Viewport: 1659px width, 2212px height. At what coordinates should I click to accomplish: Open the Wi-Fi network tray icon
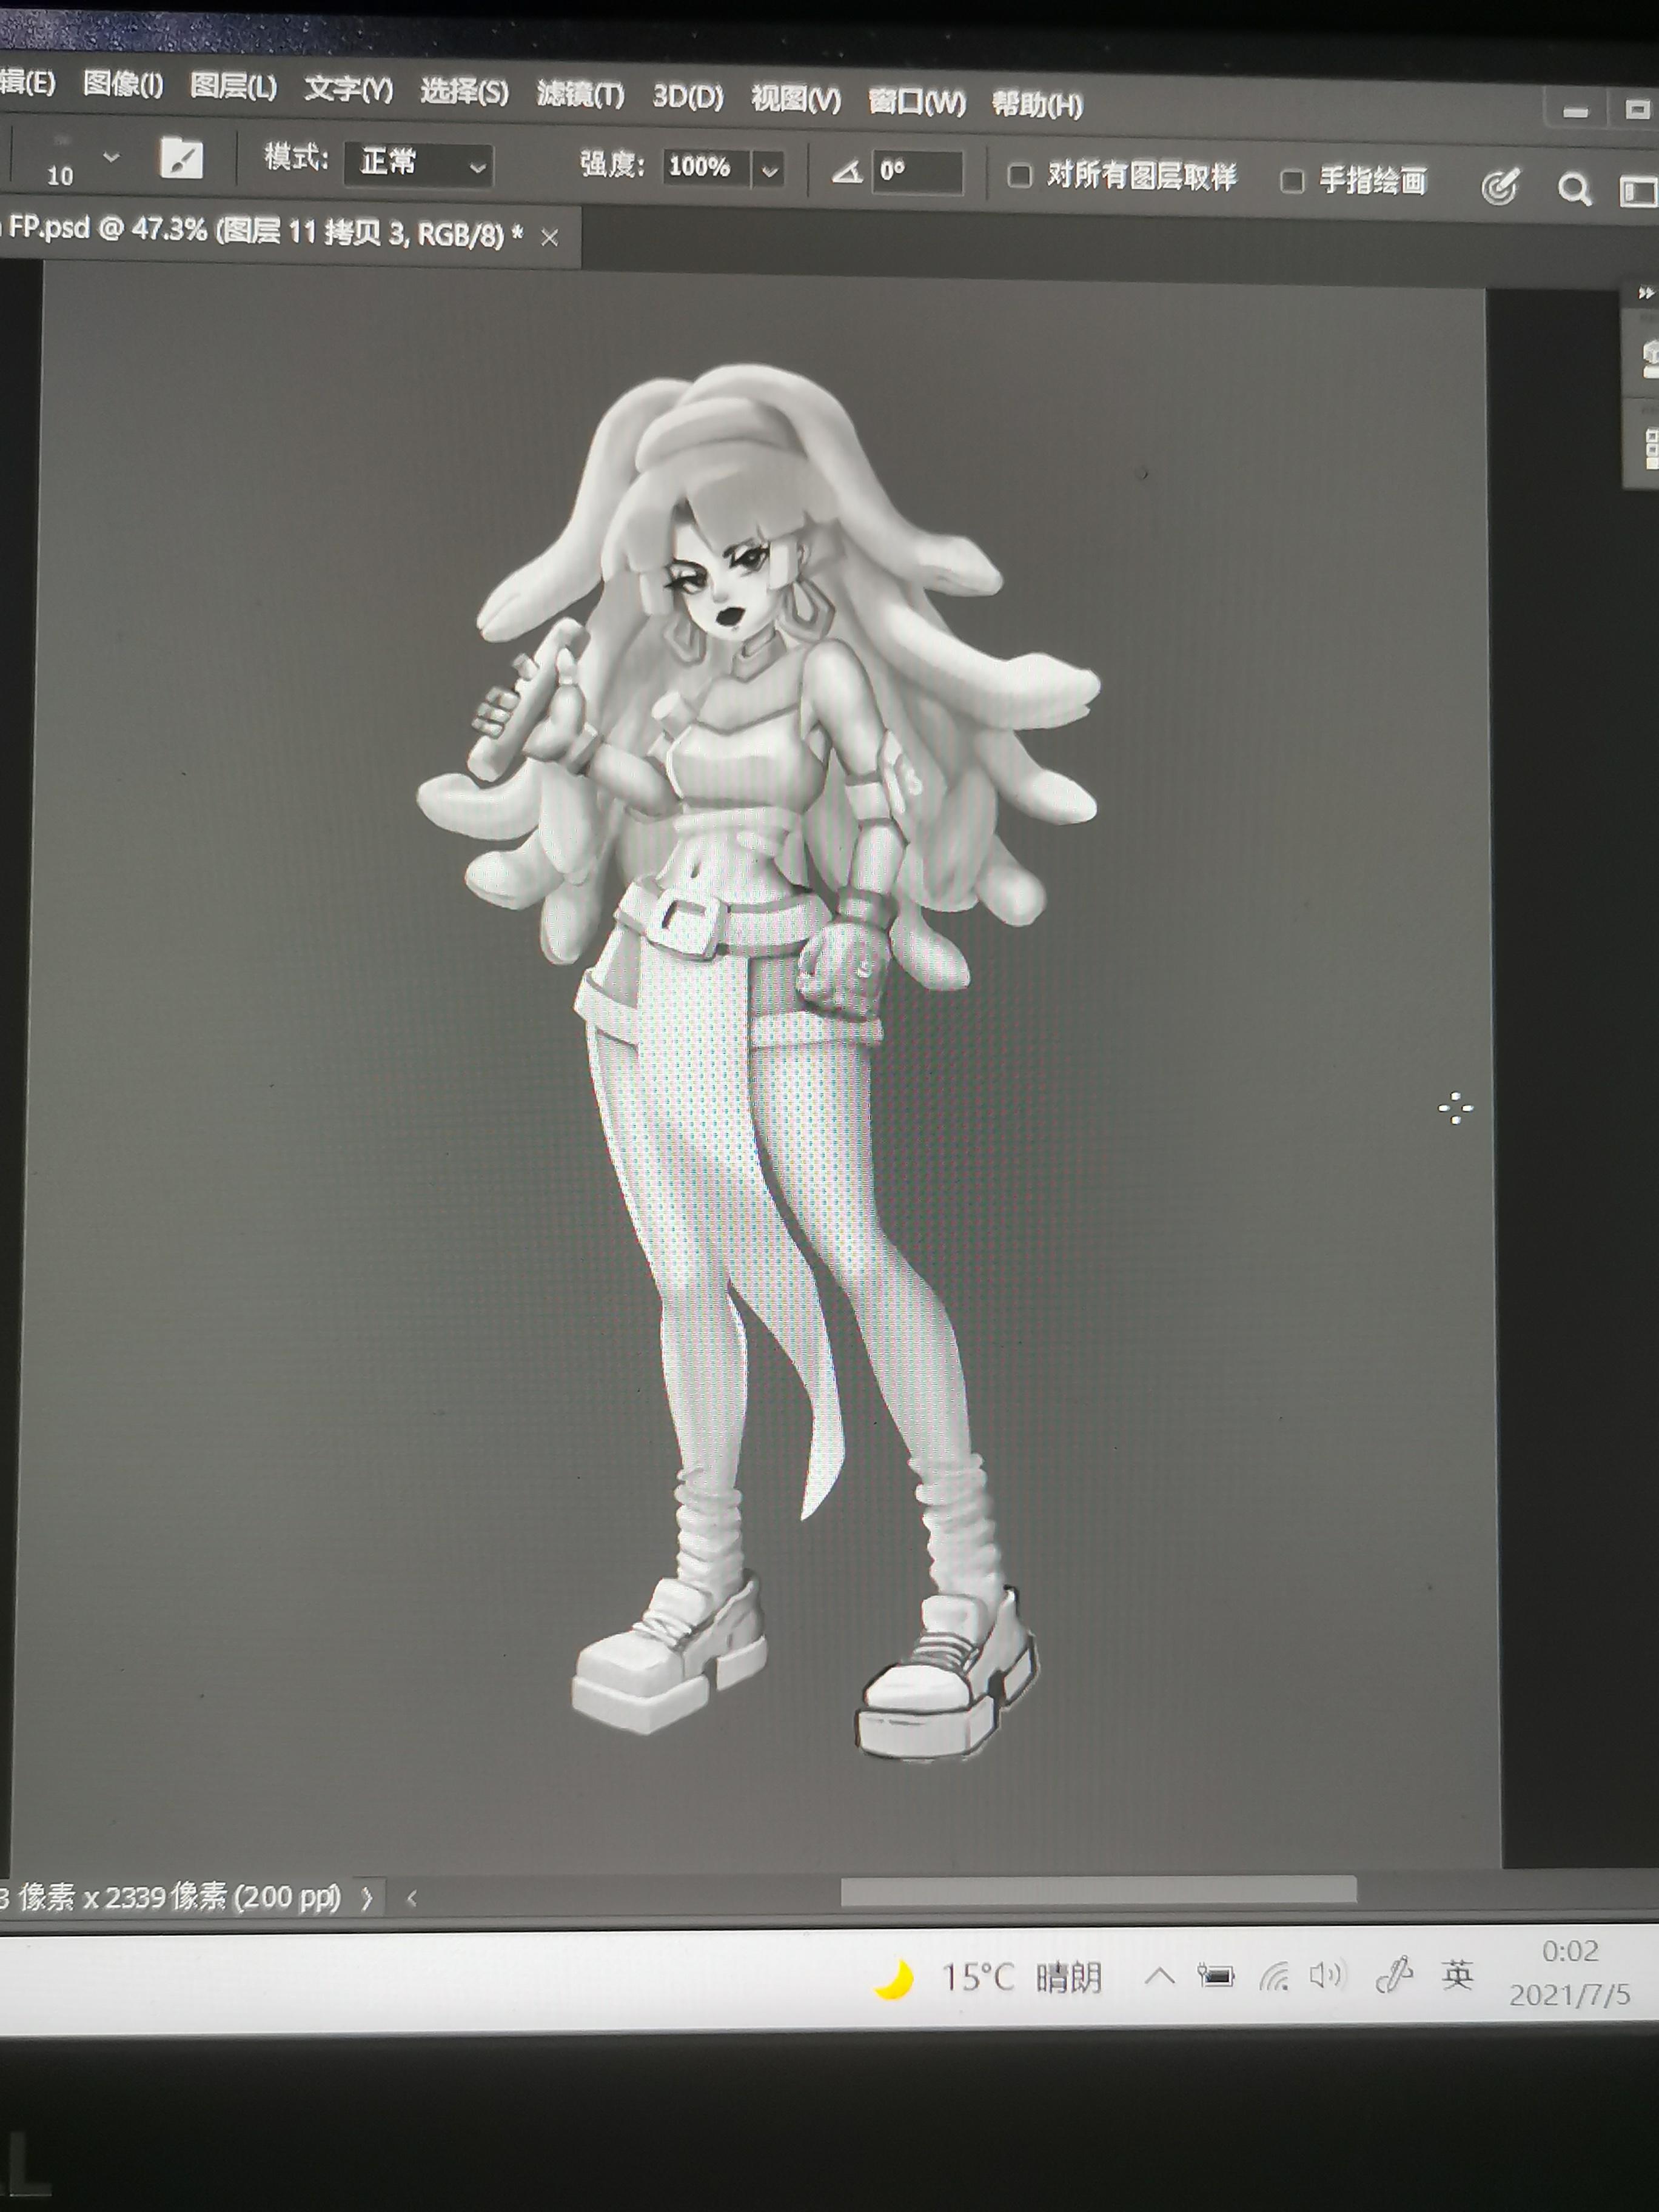tap(1274, 1976)
